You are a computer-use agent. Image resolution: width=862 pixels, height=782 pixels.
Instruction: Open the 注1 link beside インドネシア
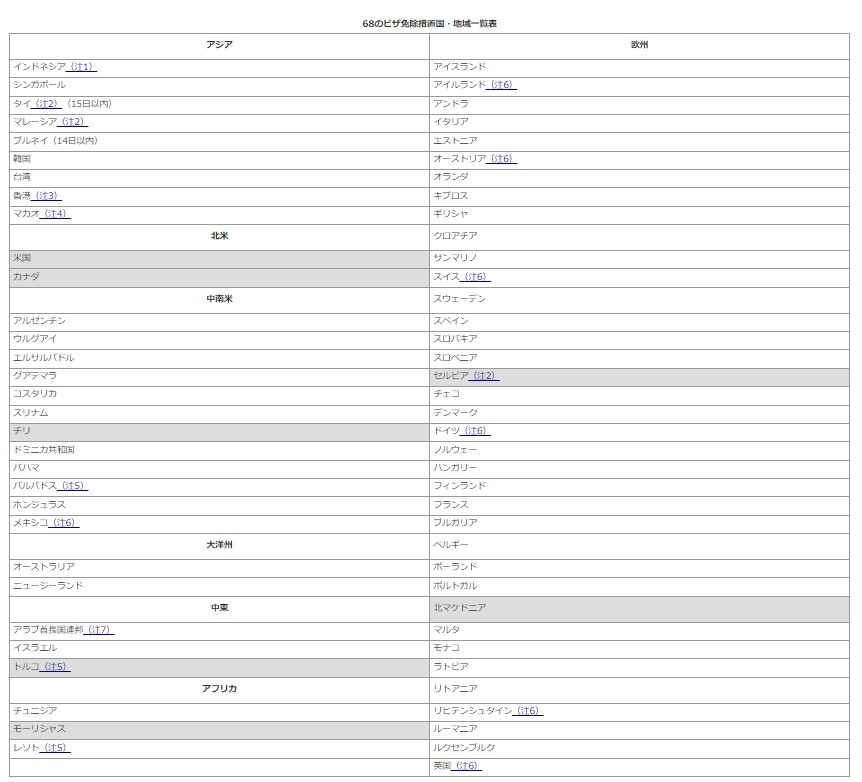click(x=82, y=67)
